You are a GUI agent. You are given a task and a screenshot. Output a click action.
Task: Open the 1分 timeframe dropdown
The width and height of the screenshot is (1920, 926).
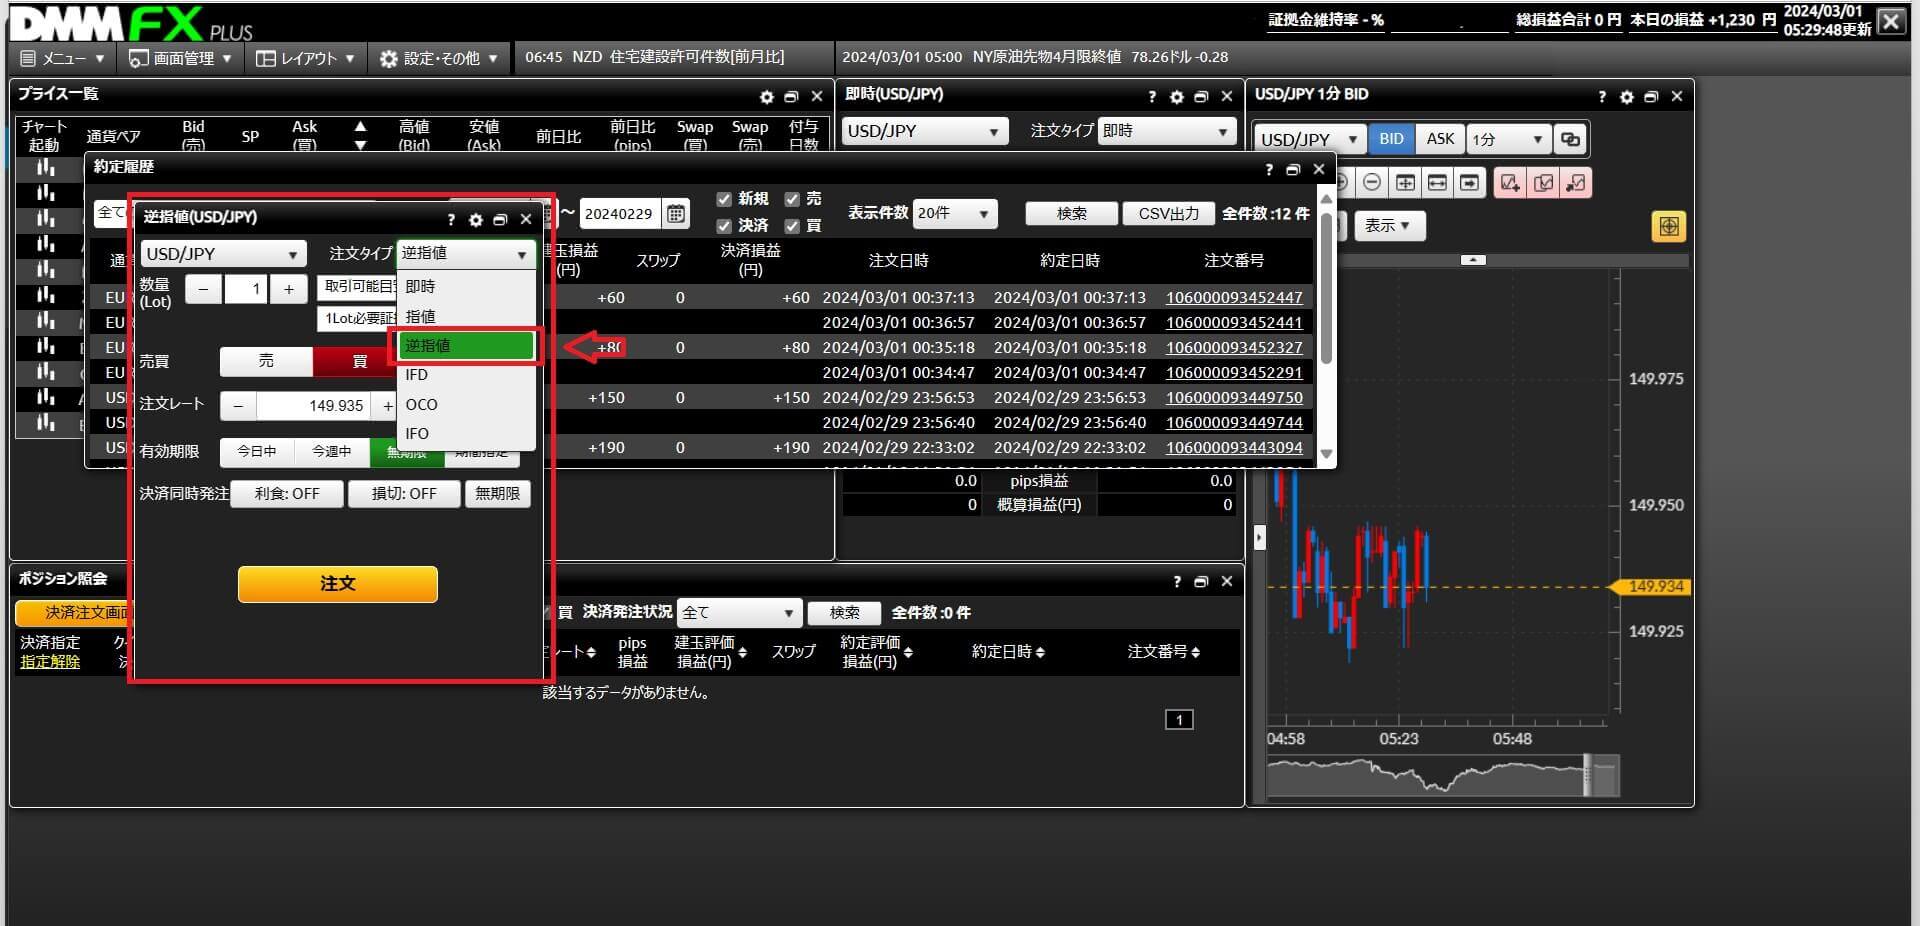(x=1508, y=139)
